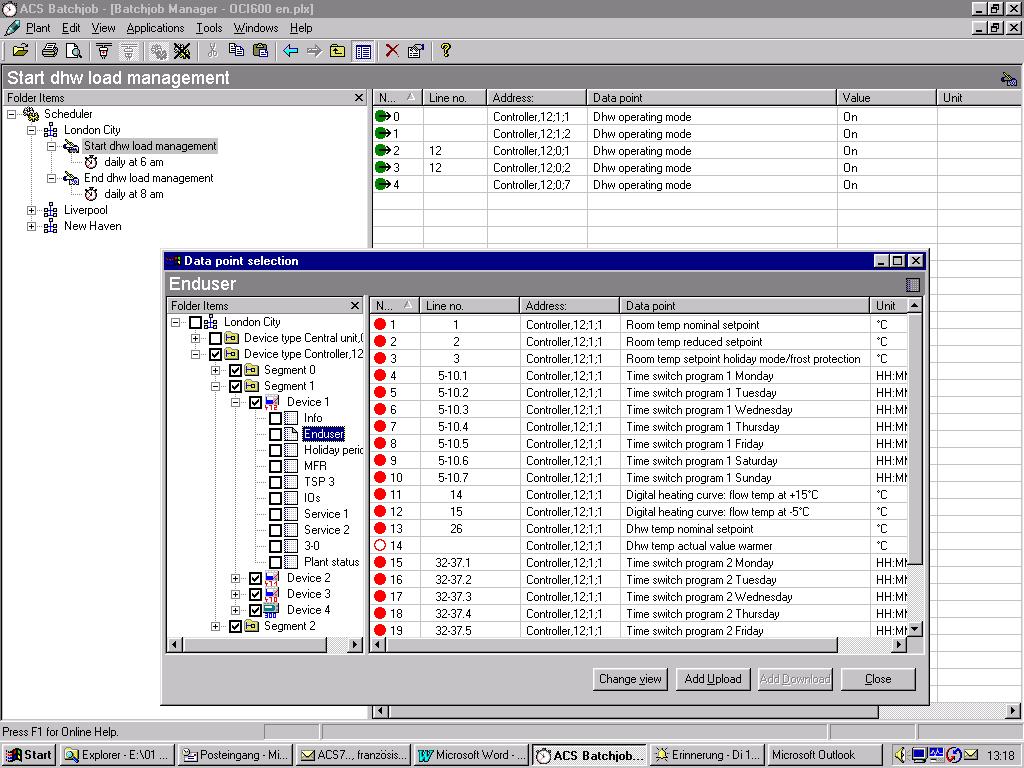Viewport: 1024px width, 768px height.
Task: Untick the Device 1 checkbox
Action: pos(255,402)
